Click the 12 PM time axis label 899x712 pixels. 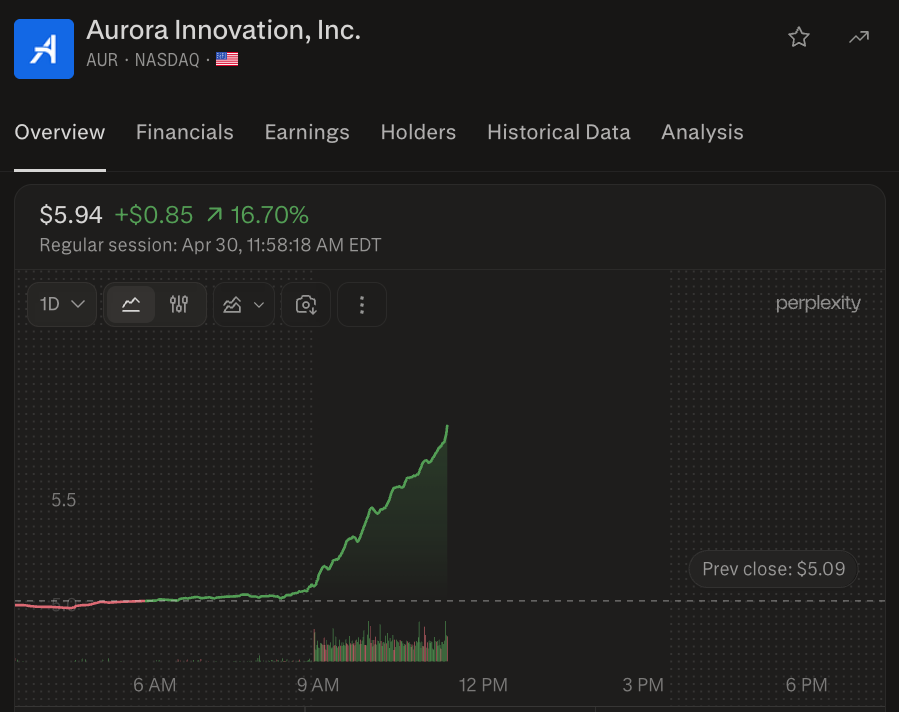click(x=483, y=684)
